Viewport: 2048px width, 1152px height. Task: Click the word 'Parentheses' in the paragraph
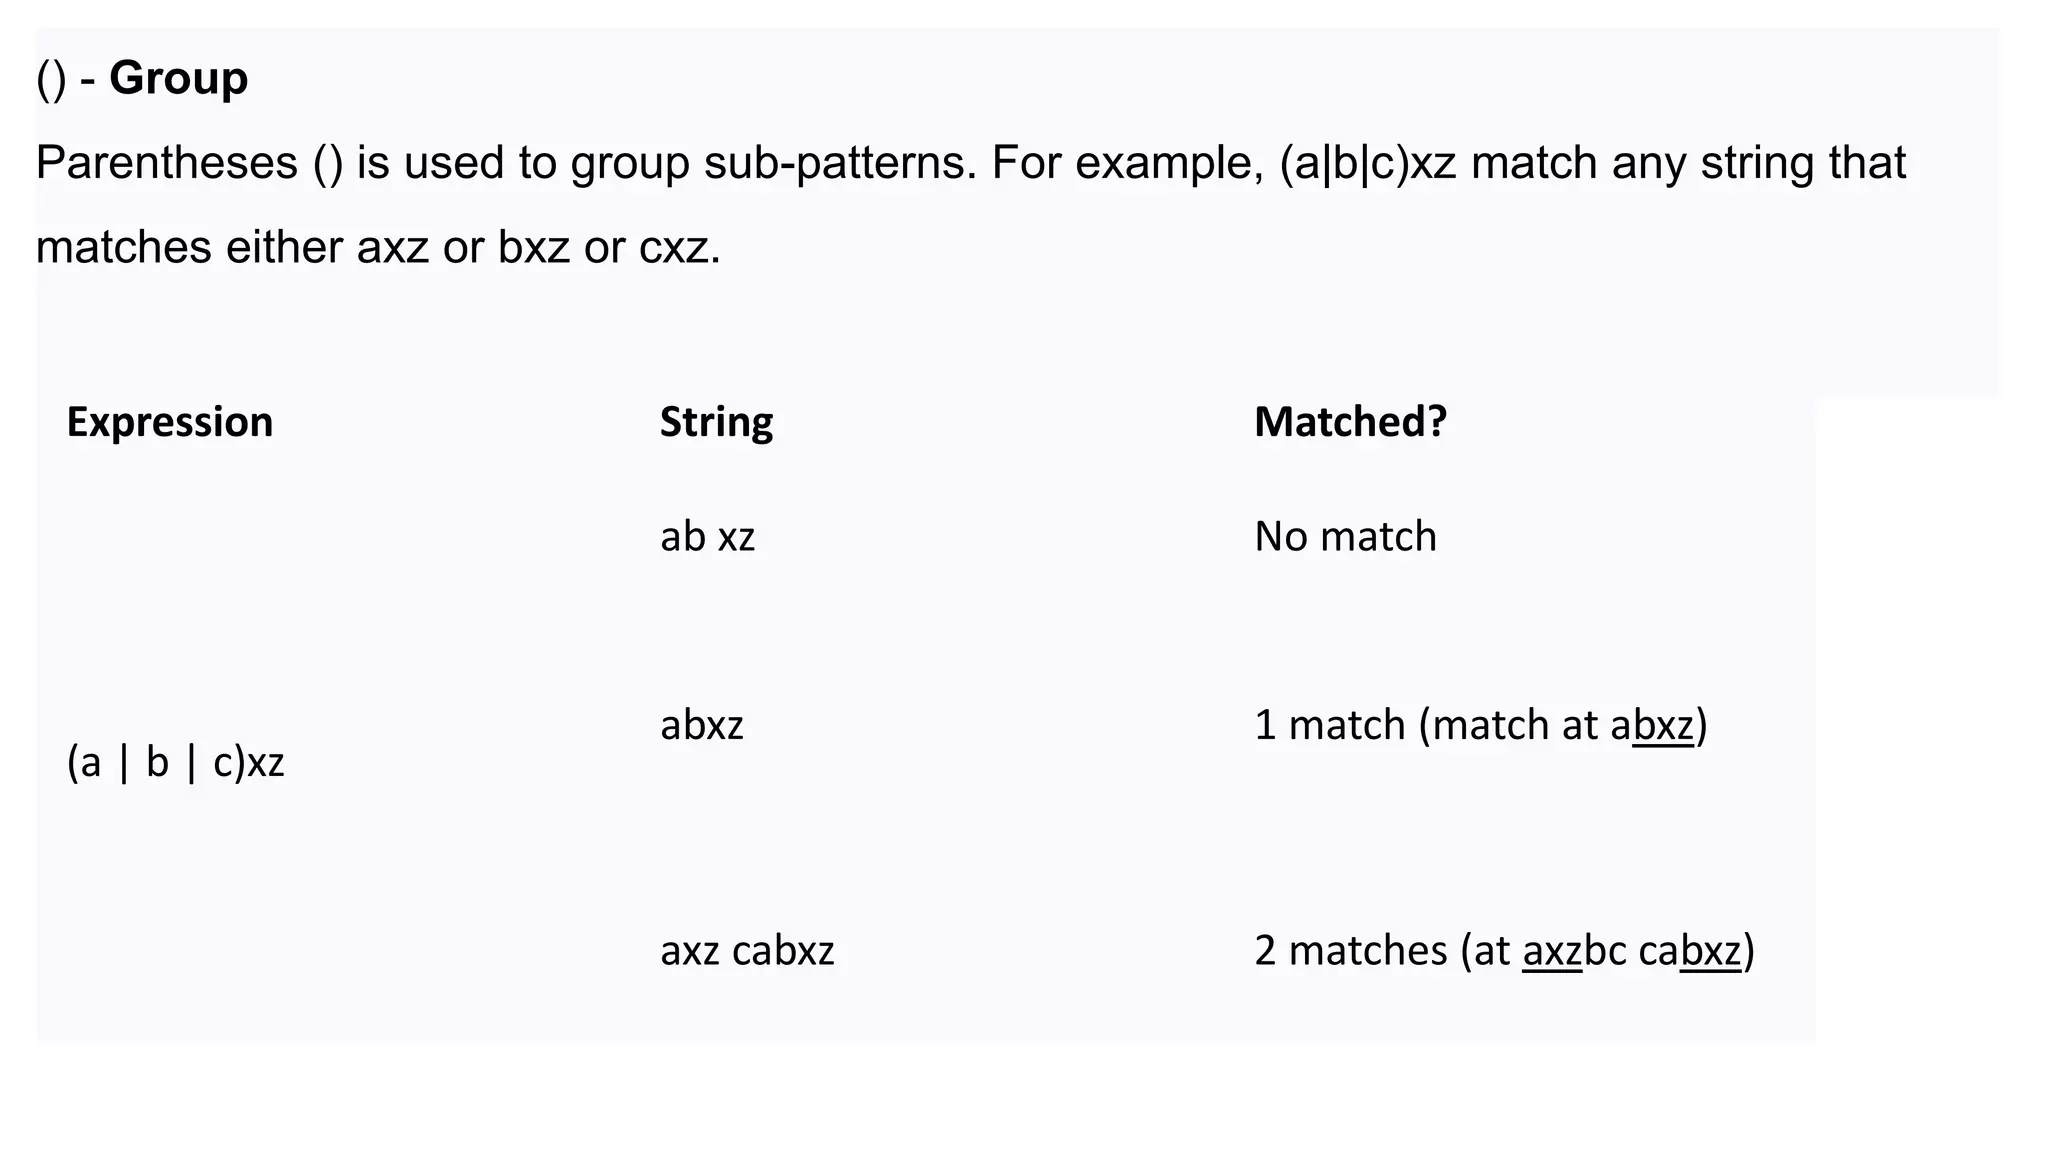166,163
